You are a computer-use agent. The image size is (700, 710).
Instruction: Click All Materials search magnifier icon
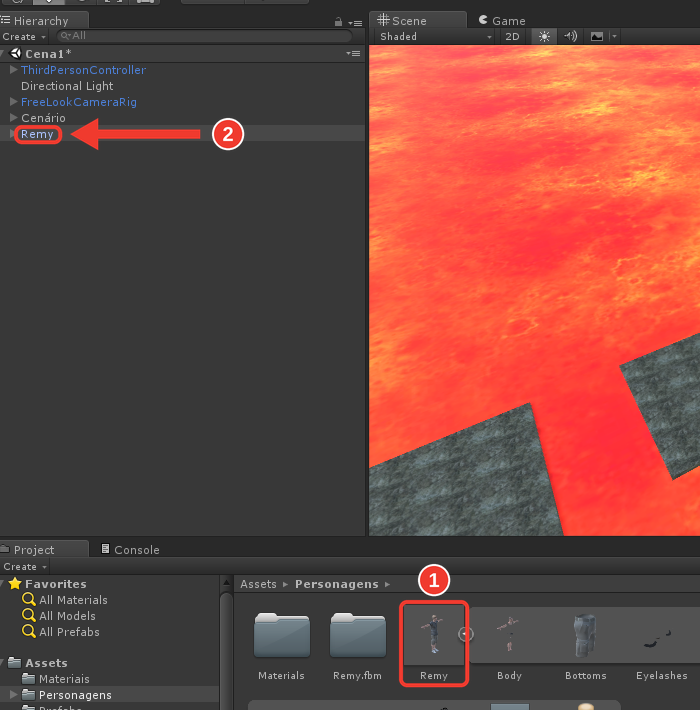[x=29, y=599]
